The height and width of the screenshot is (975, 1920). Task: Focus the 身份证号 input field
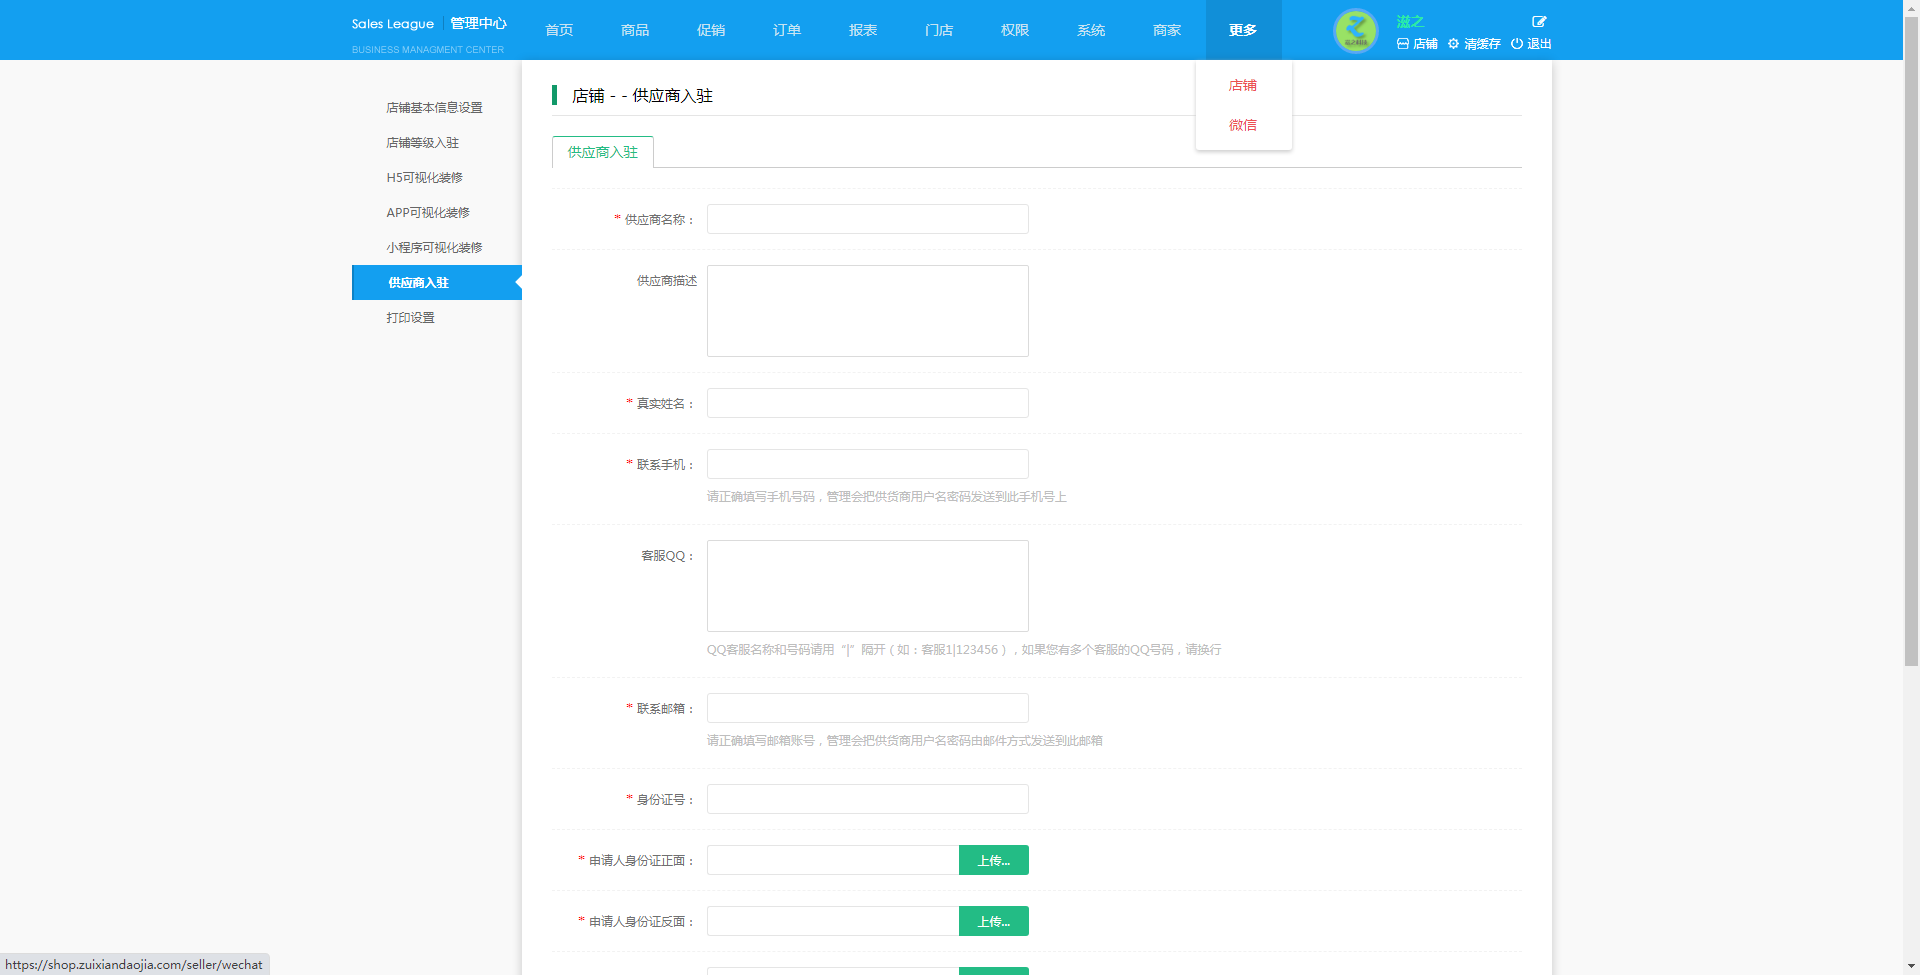point(868,799)
